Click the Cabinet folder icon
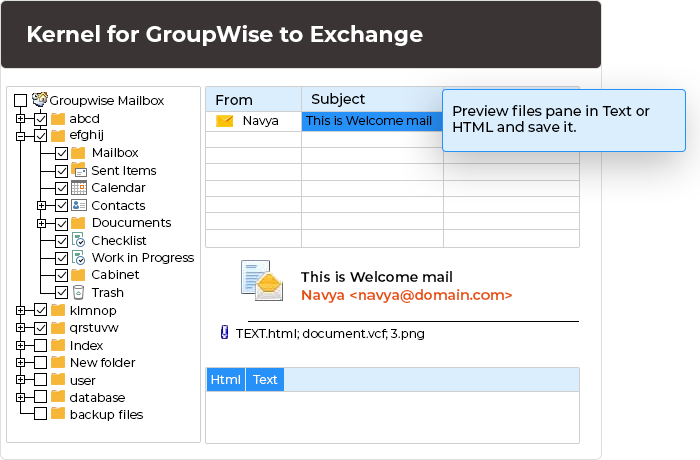The image size is (700, 460). coord(78,275)
